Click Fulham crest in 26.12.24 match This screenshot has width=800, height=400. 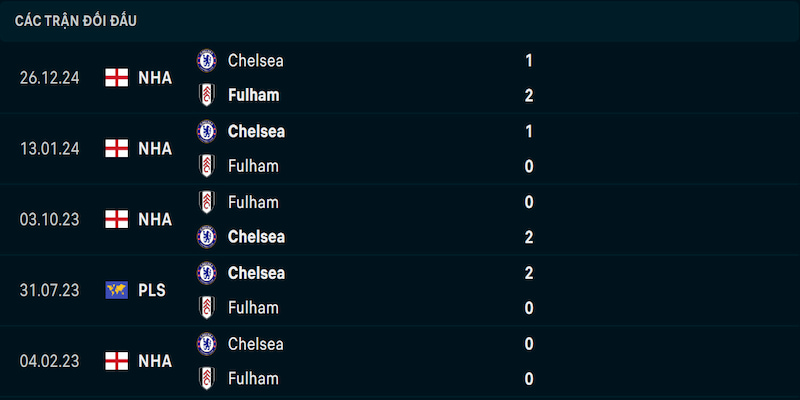207,95
